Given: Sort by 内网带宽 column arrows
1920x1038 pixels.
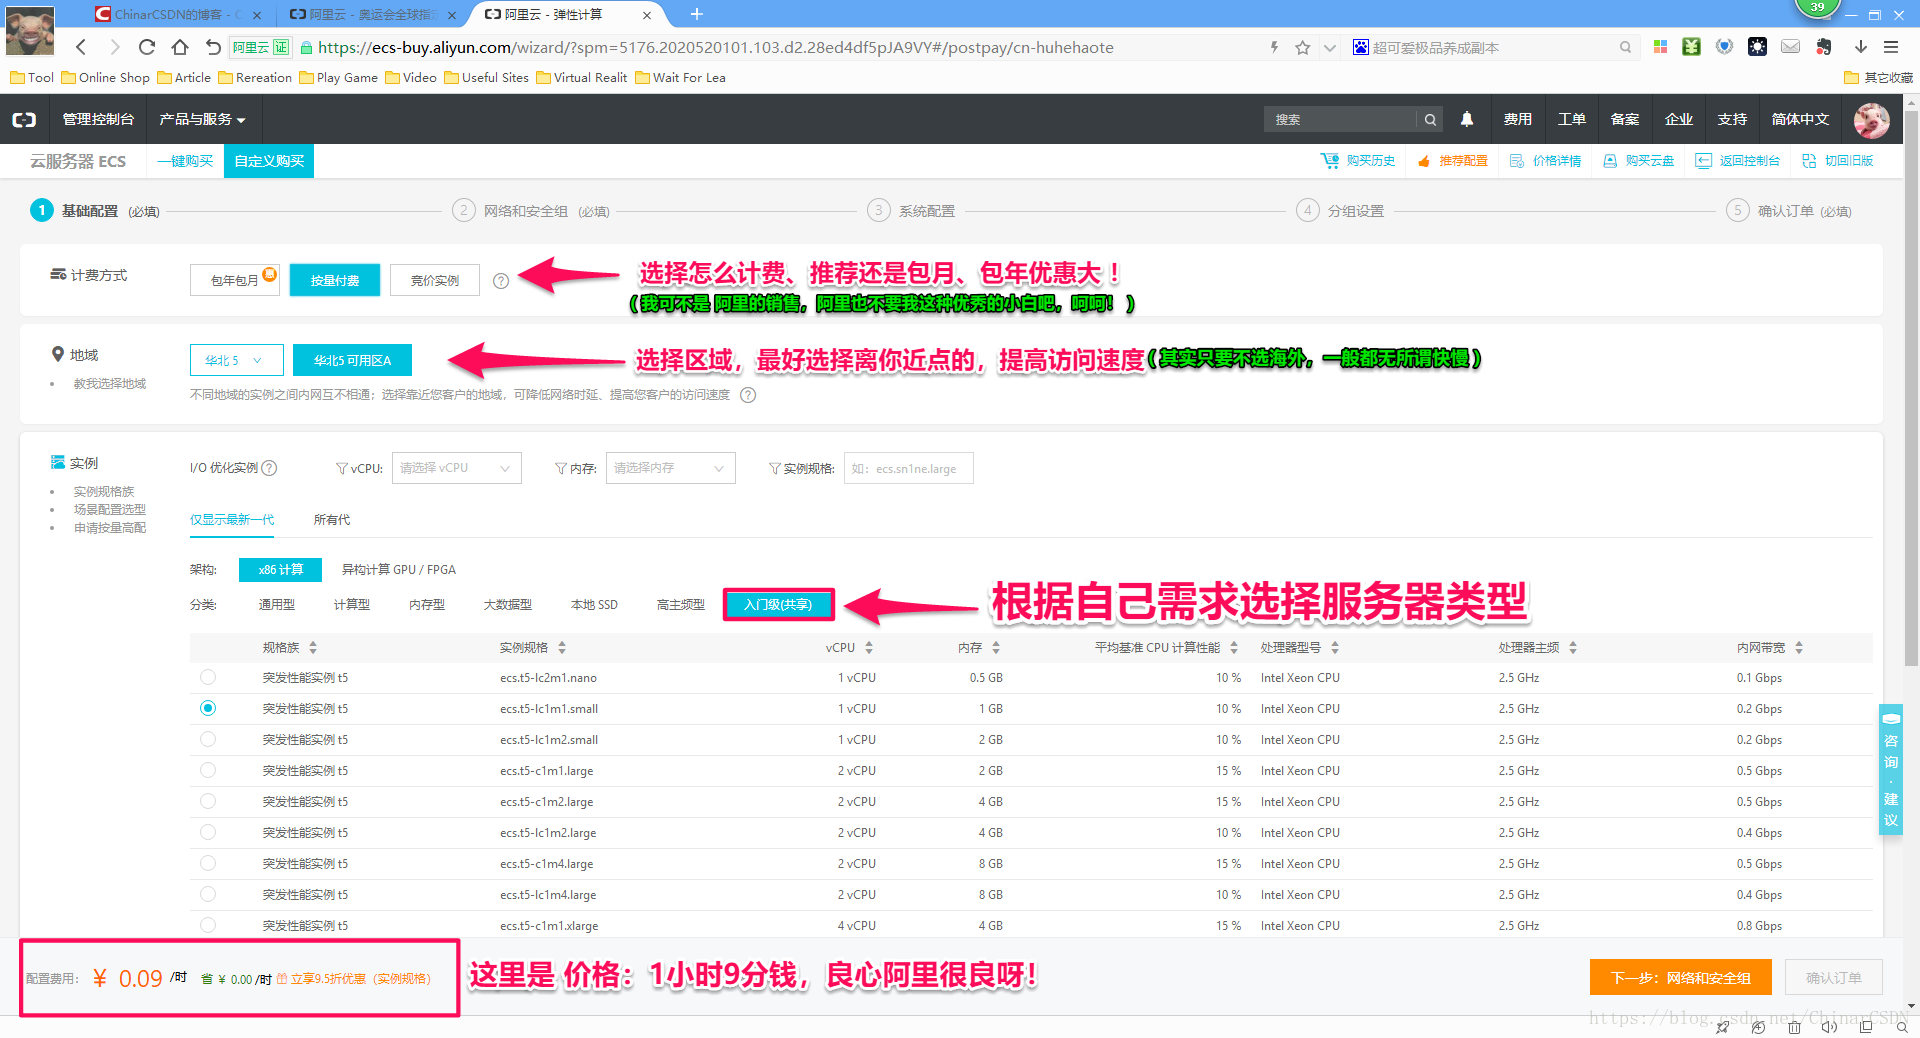Looking at the screenshot, I should 1799,648.
